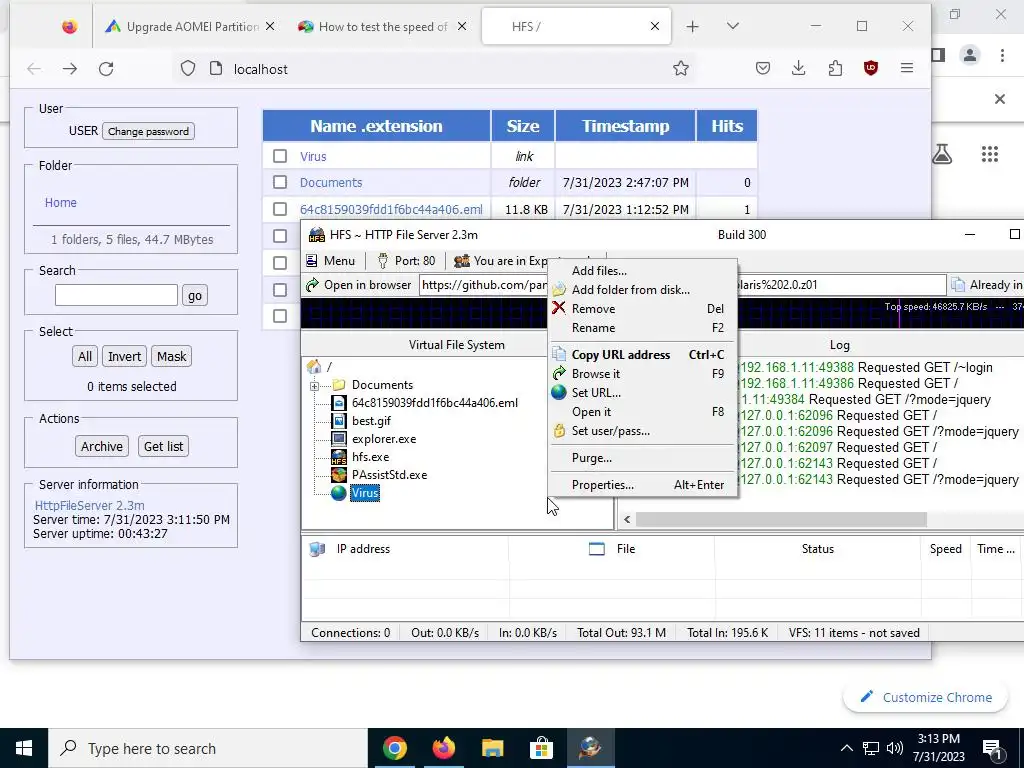Choose 'Add folder from disk...' menu entry
The height and width of the screenshot is (768, 1024).
point(643,289)
